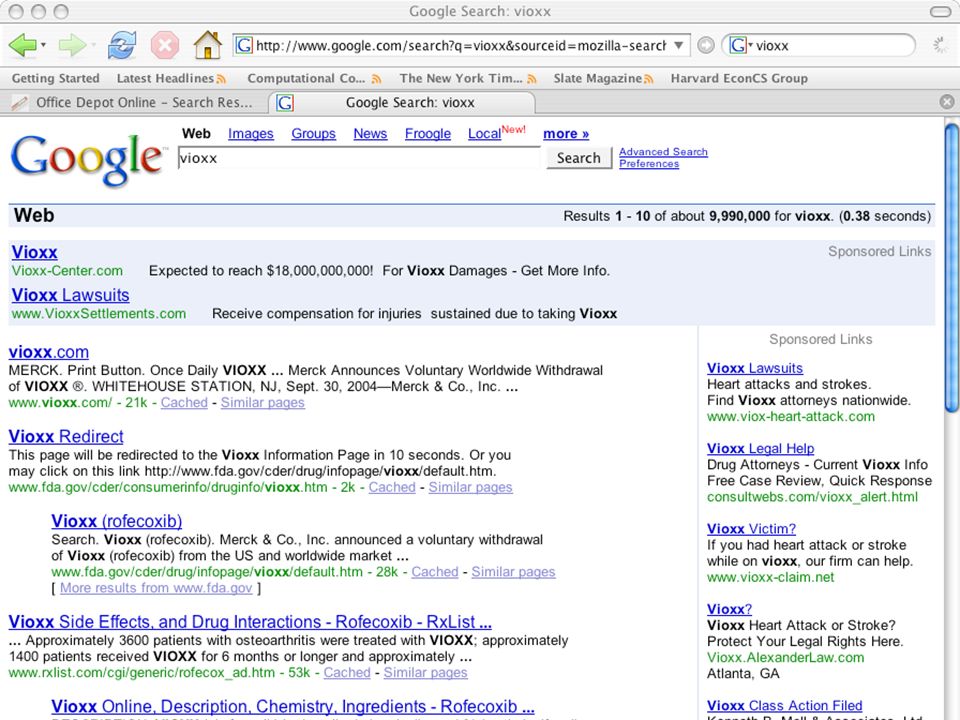Viewport: 960px width, 720px height.
Task: Open Advanced Search link
Action: [663, 151]
